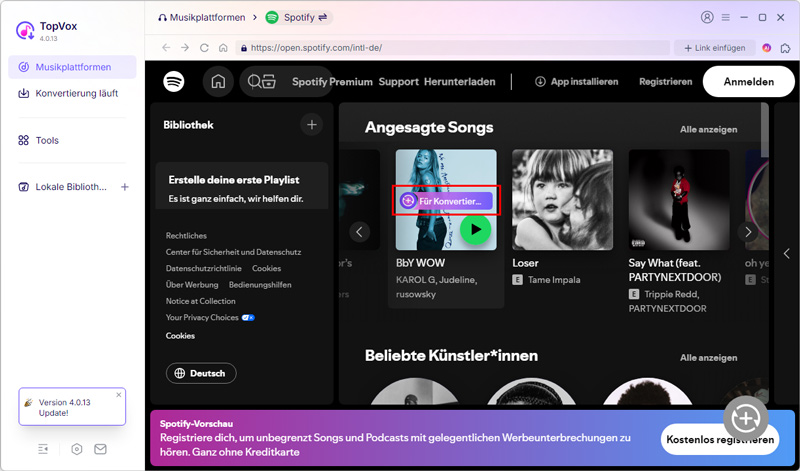Click the Anmelden button

point(748,82)
